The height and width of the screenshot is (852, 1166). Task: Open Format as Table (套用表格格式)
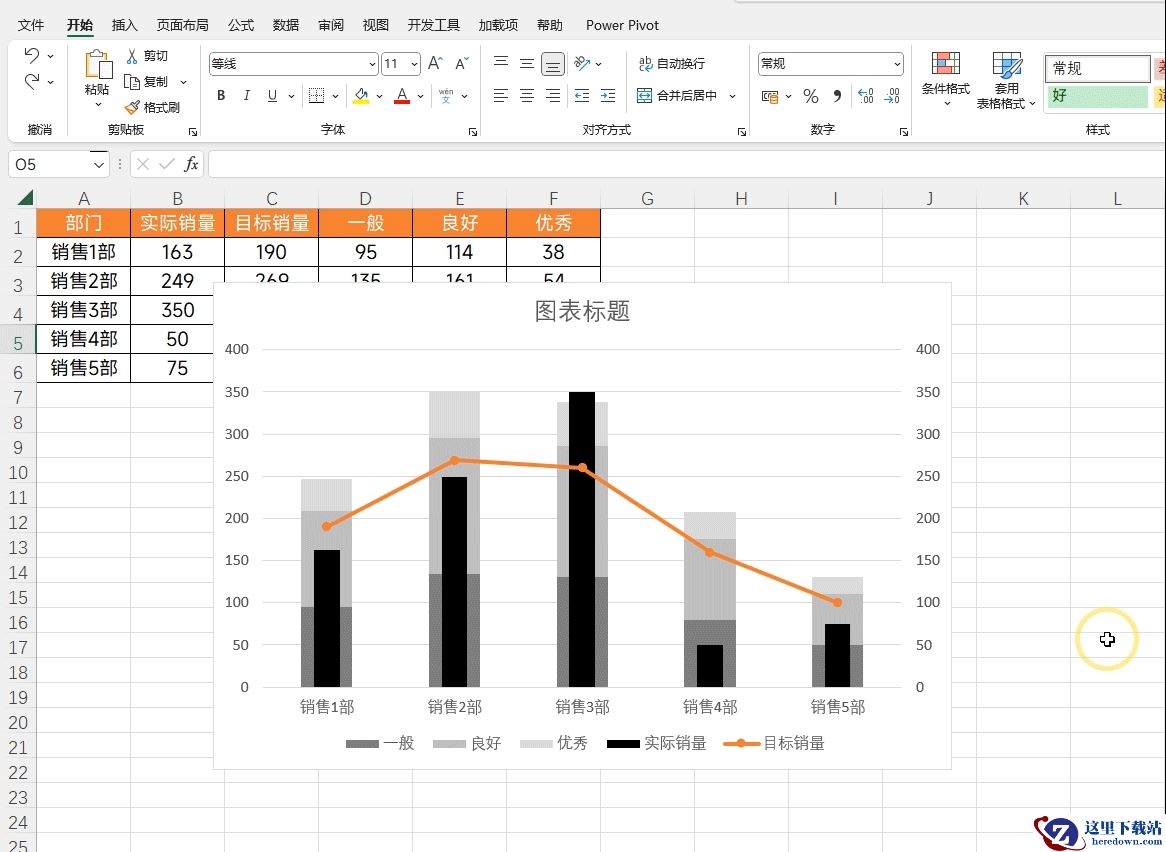pos(1007,80)
